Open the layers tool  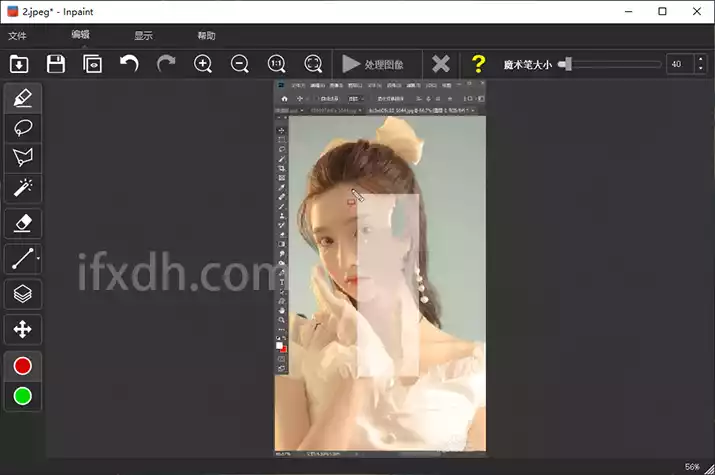point(23,294)
